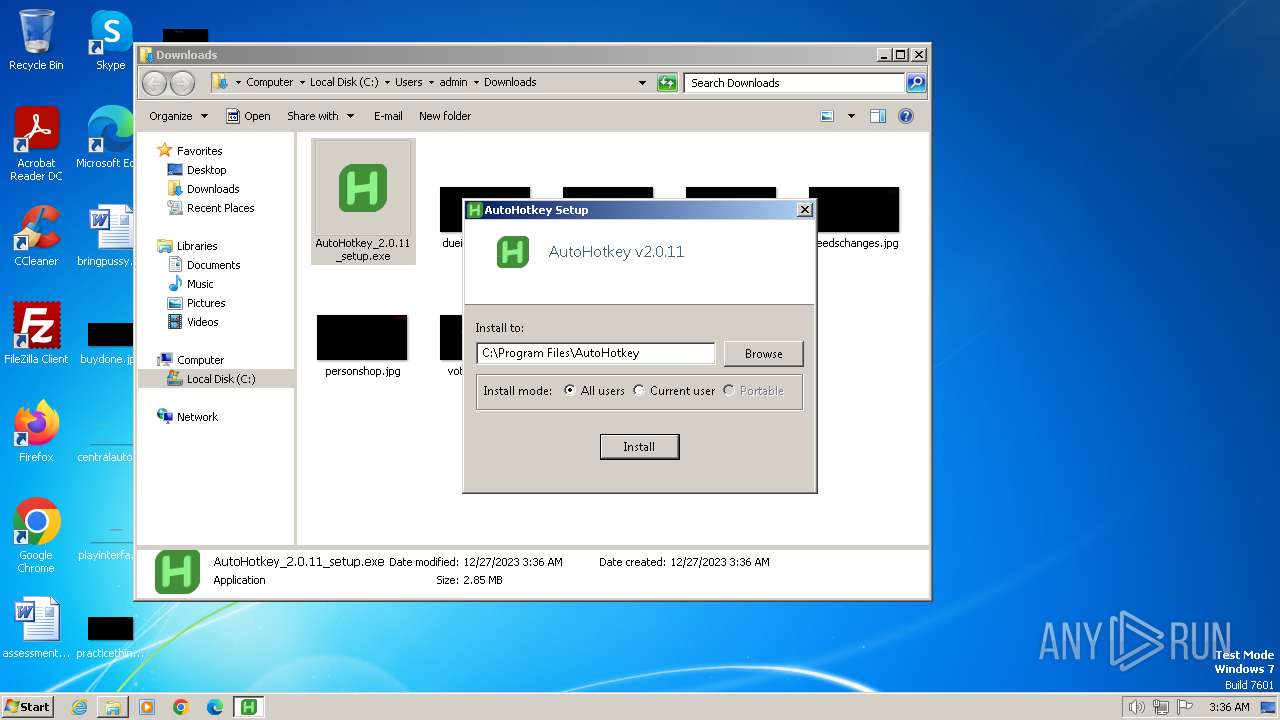Click the refresh icon next to address bar
Screen dimensions: 1280x720
tap(667, 83)
